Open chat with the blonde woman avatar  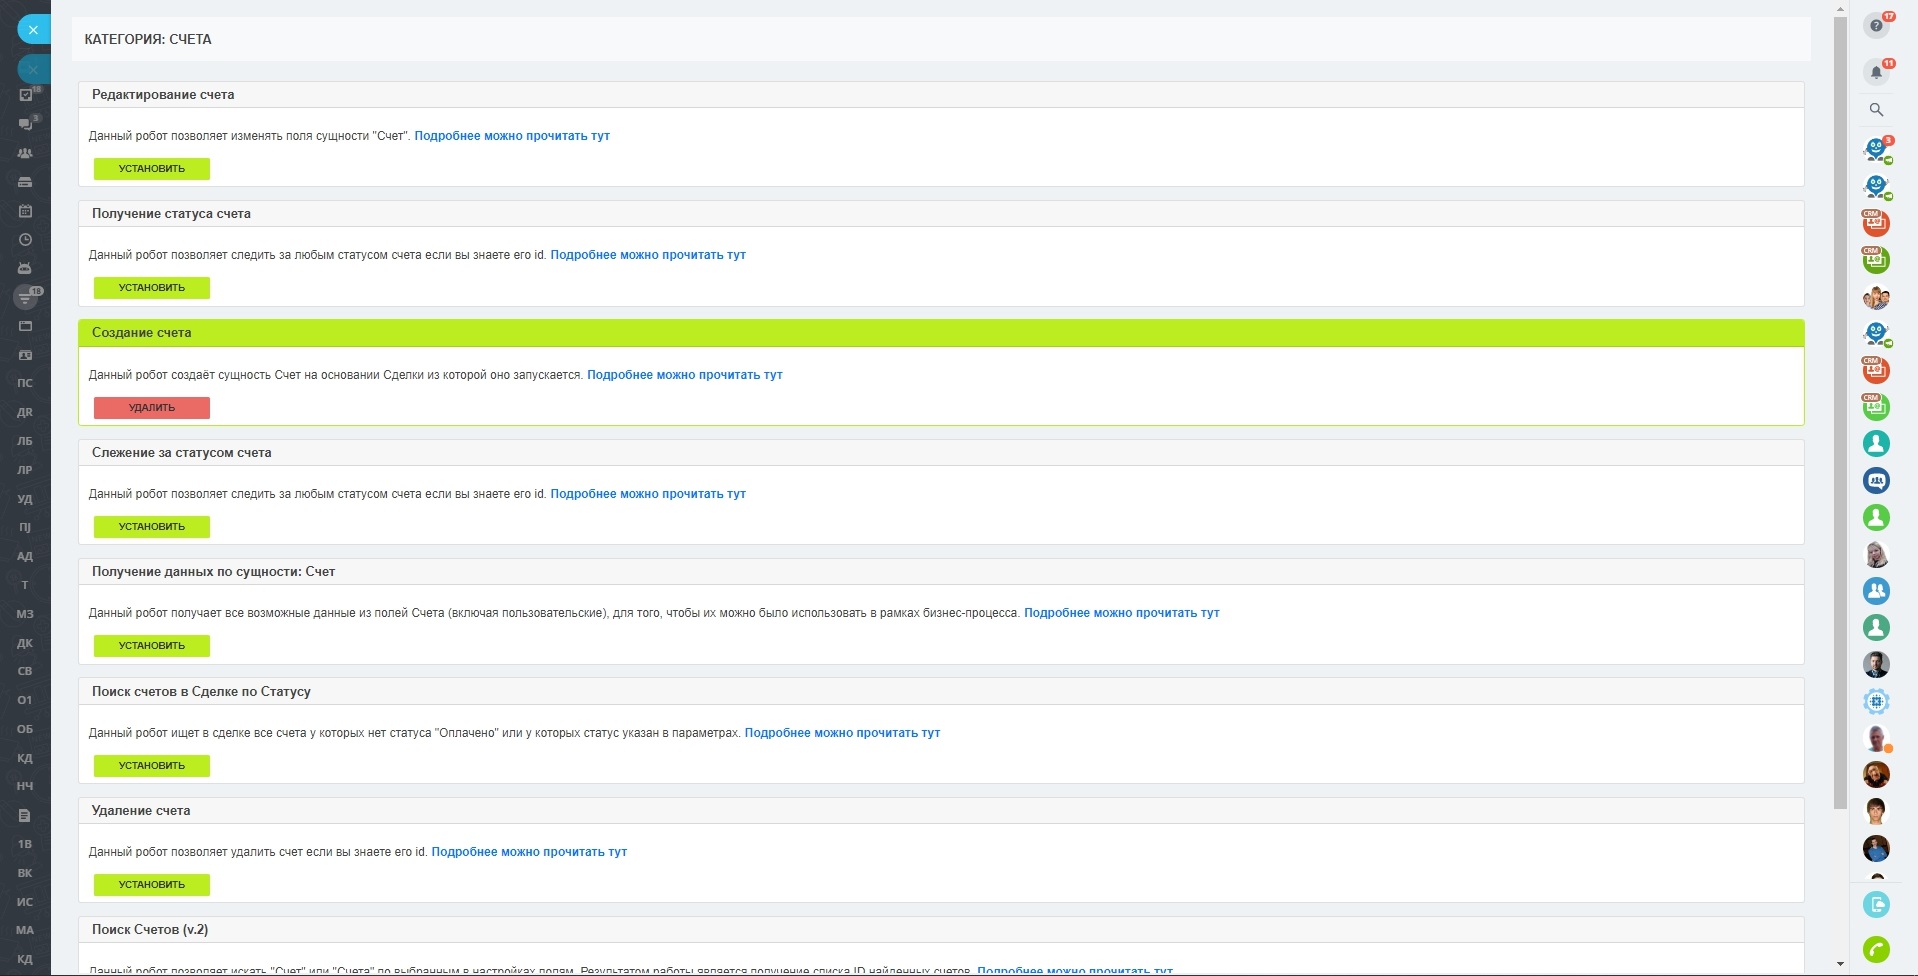click(x=1876, y=554)
